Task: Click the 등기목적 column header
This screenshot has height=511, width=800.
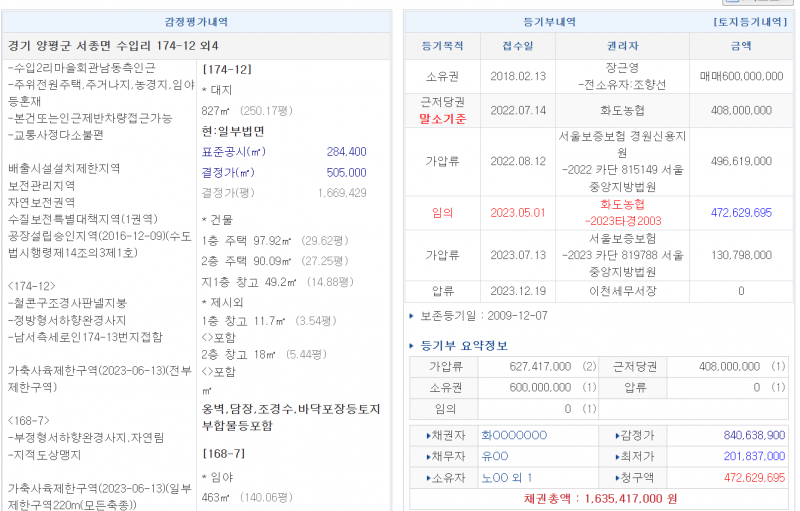Action: click(442, 46)
